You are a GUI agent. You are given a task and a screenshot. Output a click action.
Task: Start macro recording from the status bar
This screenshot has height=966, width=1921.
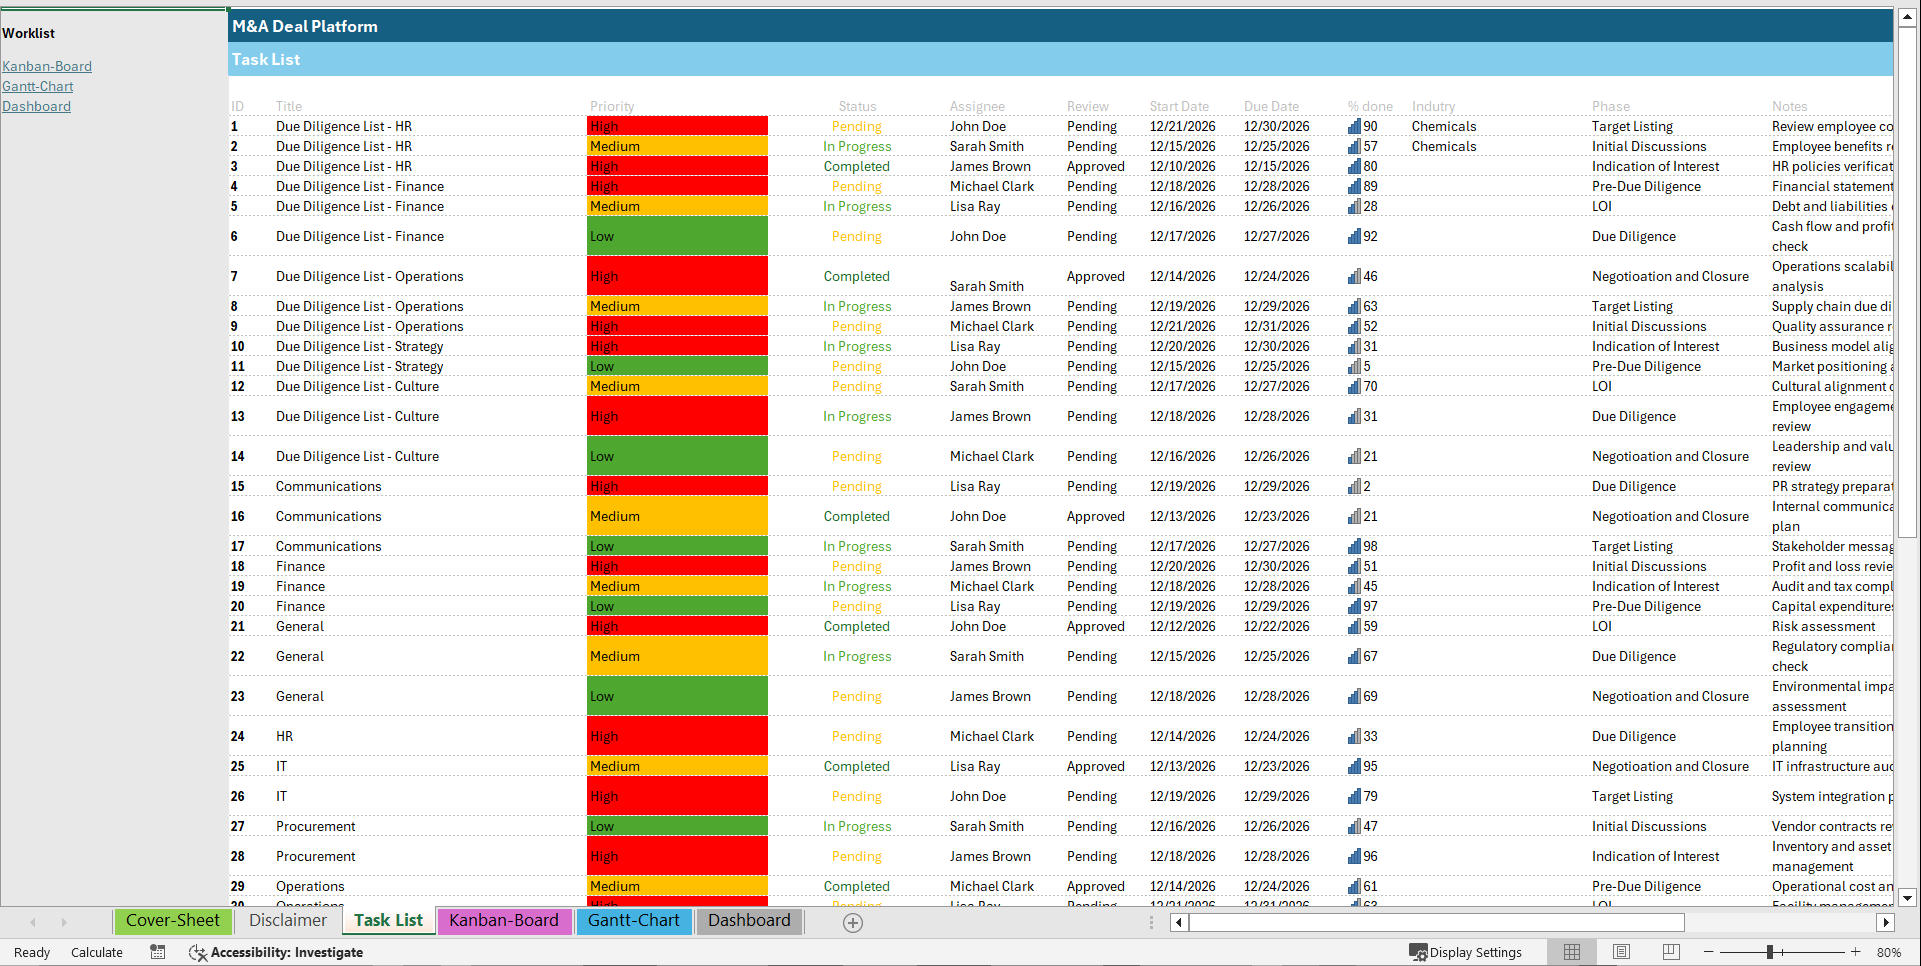click(x=157, y=952)
